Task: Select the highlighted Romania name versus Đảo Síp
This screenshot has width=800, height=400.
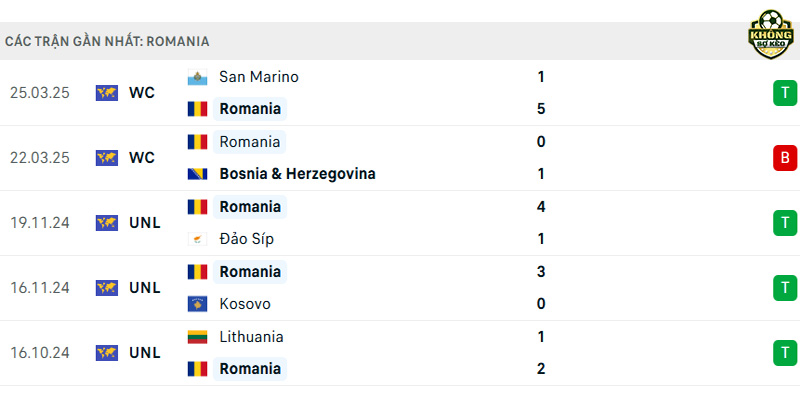Action: coord(250,207)
